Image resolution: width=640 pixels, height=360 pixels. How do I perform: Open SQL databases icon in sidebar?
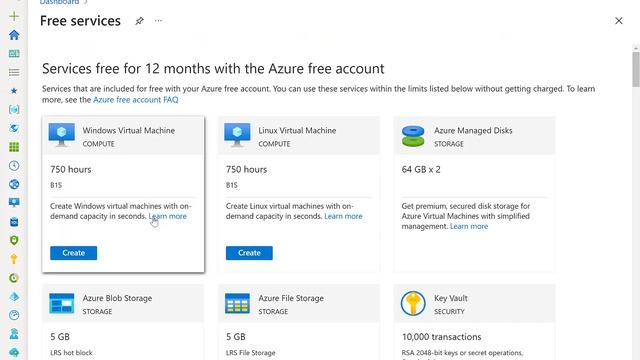pyautogui.click(x=14, y=222)
